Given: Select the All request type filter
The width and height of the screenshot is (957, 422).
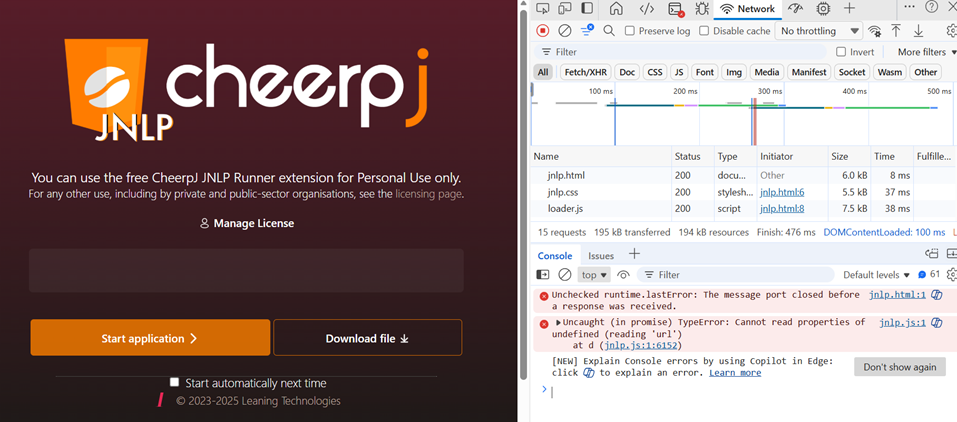Looking at the screenshot, I should (543, 72).
